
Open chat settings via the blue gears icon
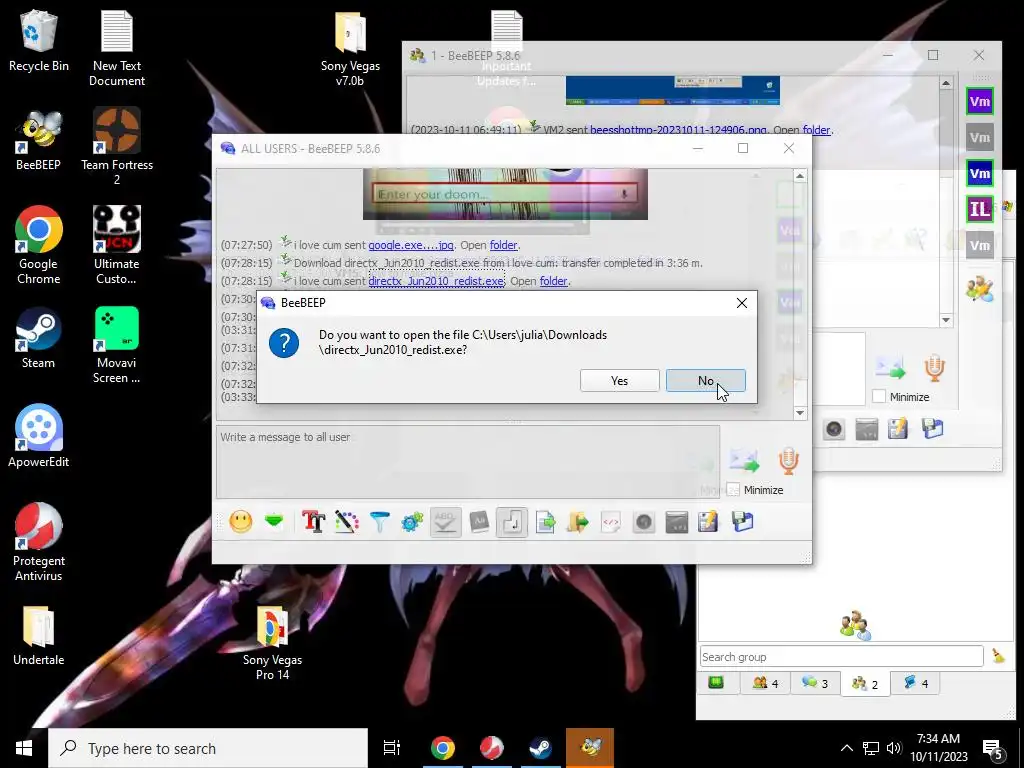click(412, 522)
